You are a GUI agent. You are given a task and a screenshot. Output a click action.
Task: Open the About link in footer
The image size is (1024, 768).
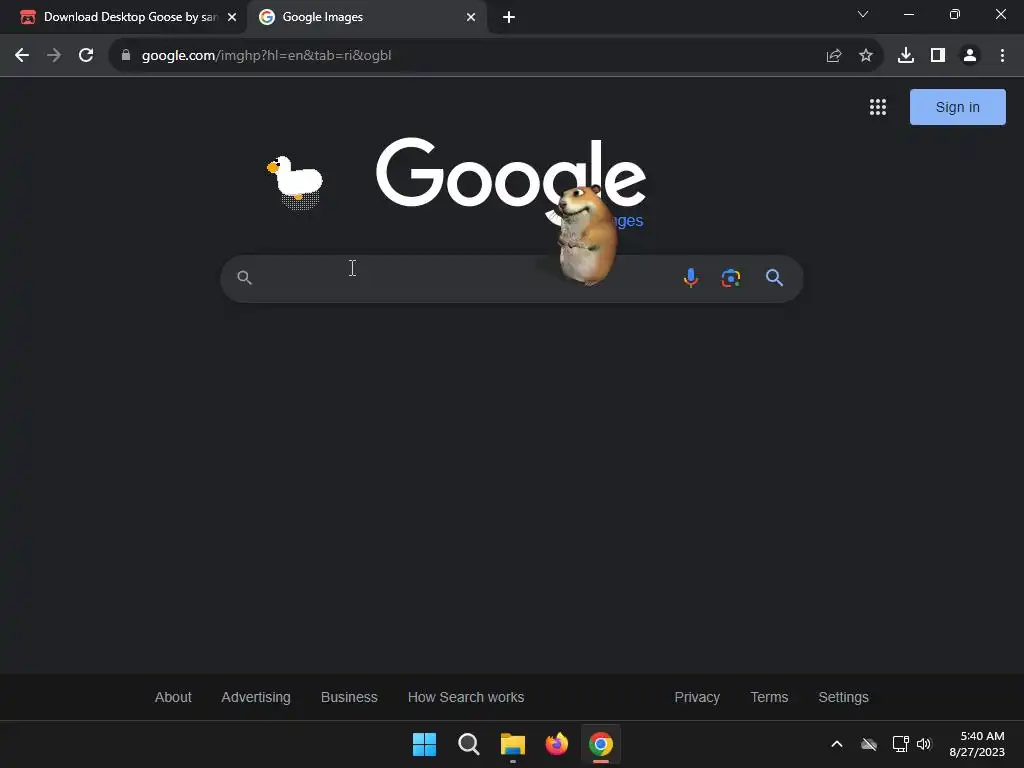pyautogui.click(x=173, y=697)
